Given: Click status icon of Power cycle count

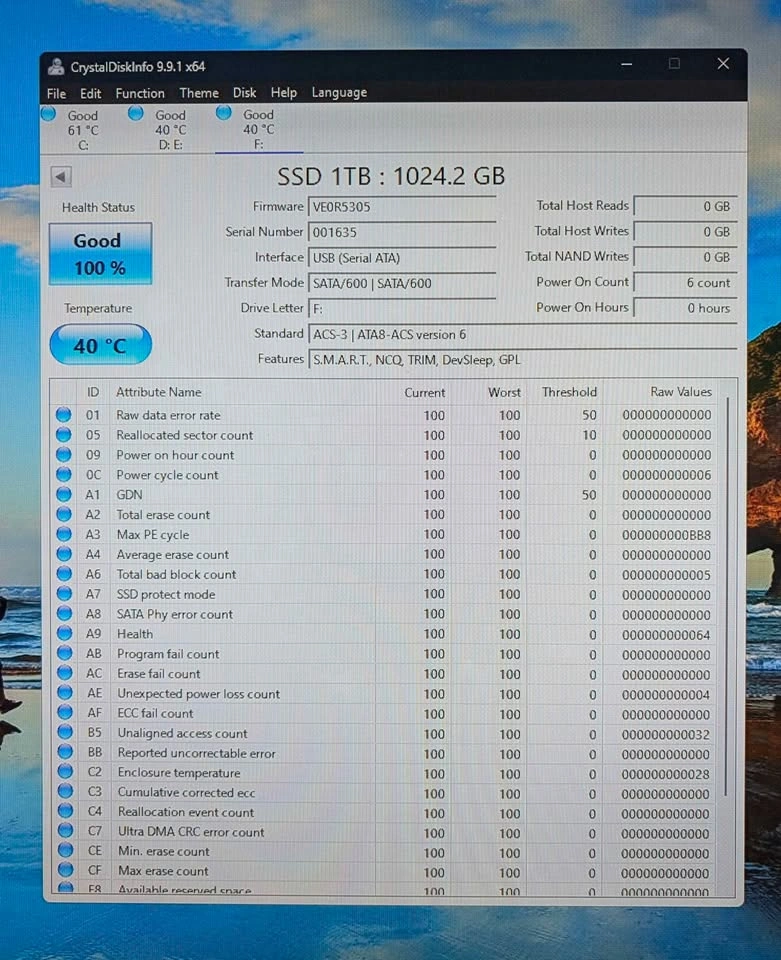Looking at the screenshot, I should click(64, 474).
